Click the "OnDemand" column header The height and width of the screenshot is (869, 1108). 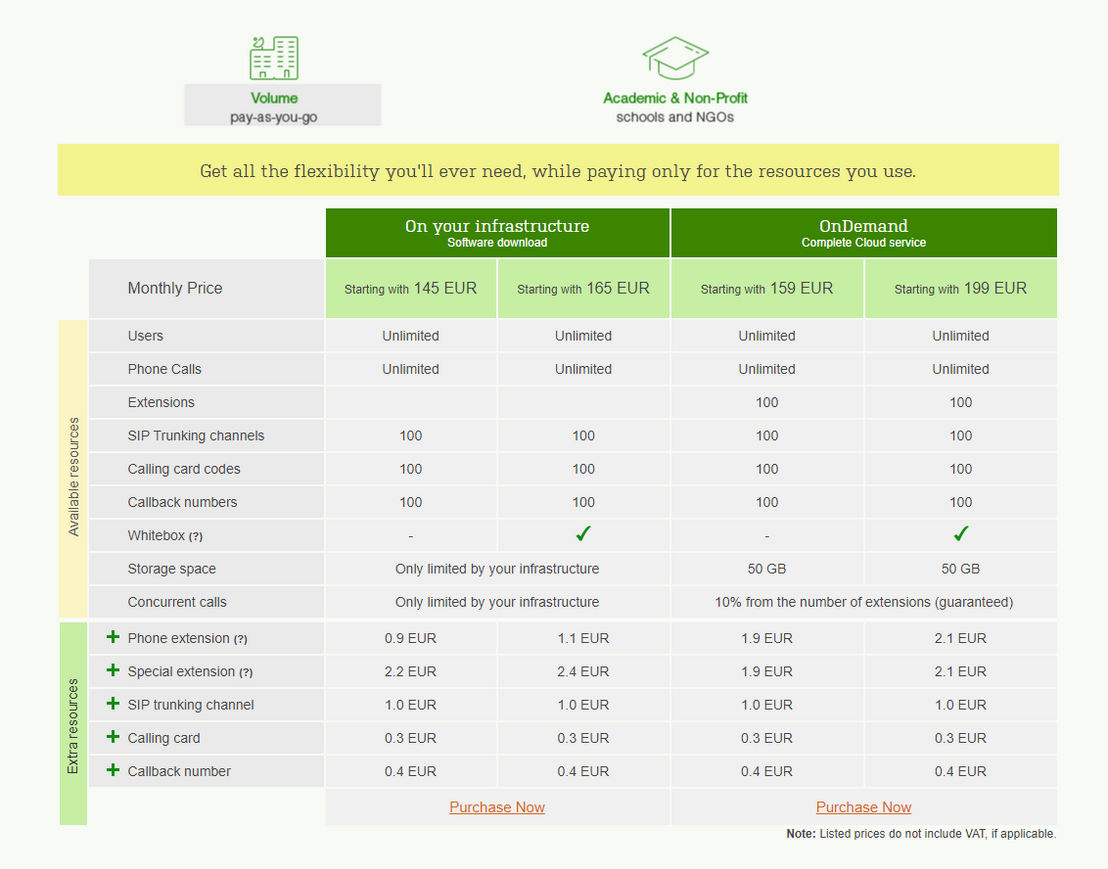tap(864, 232)
